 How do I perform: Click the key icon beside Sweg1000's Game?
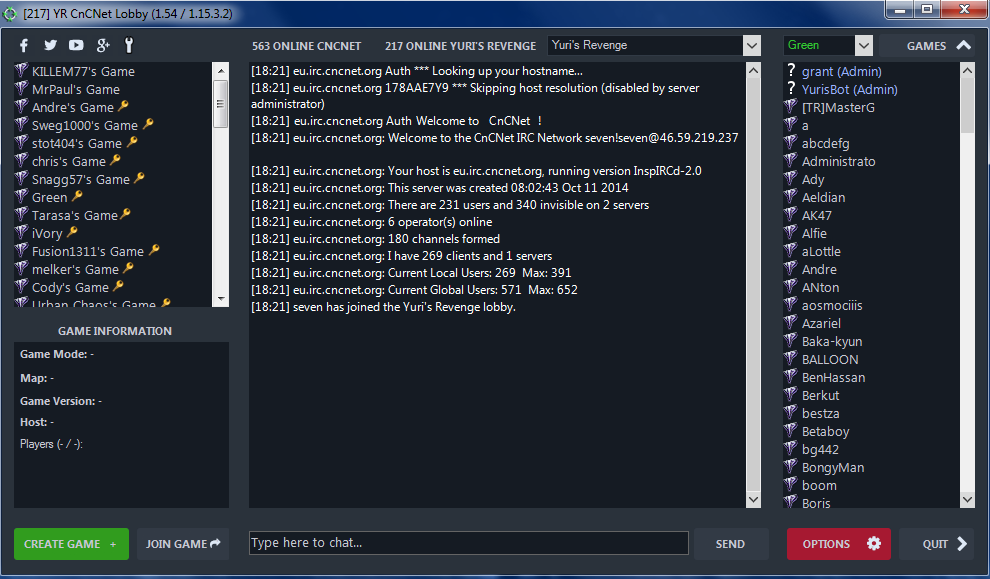(x=148, y=124)
